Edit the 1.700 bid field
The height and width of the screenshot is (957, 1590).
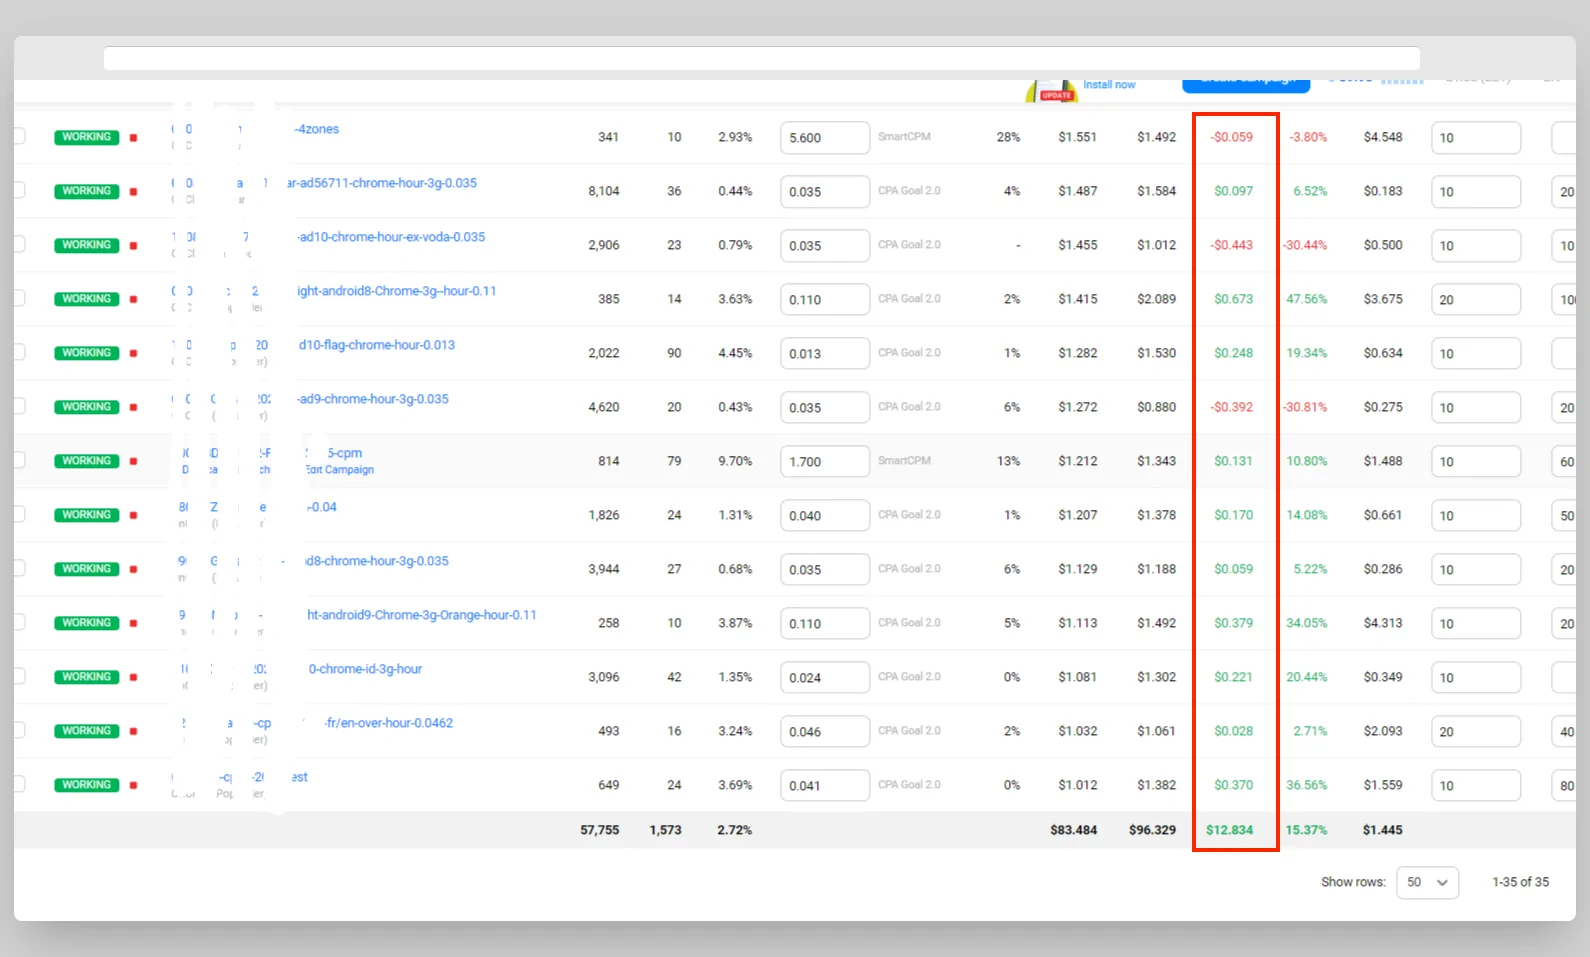click(x=825, y=462)
